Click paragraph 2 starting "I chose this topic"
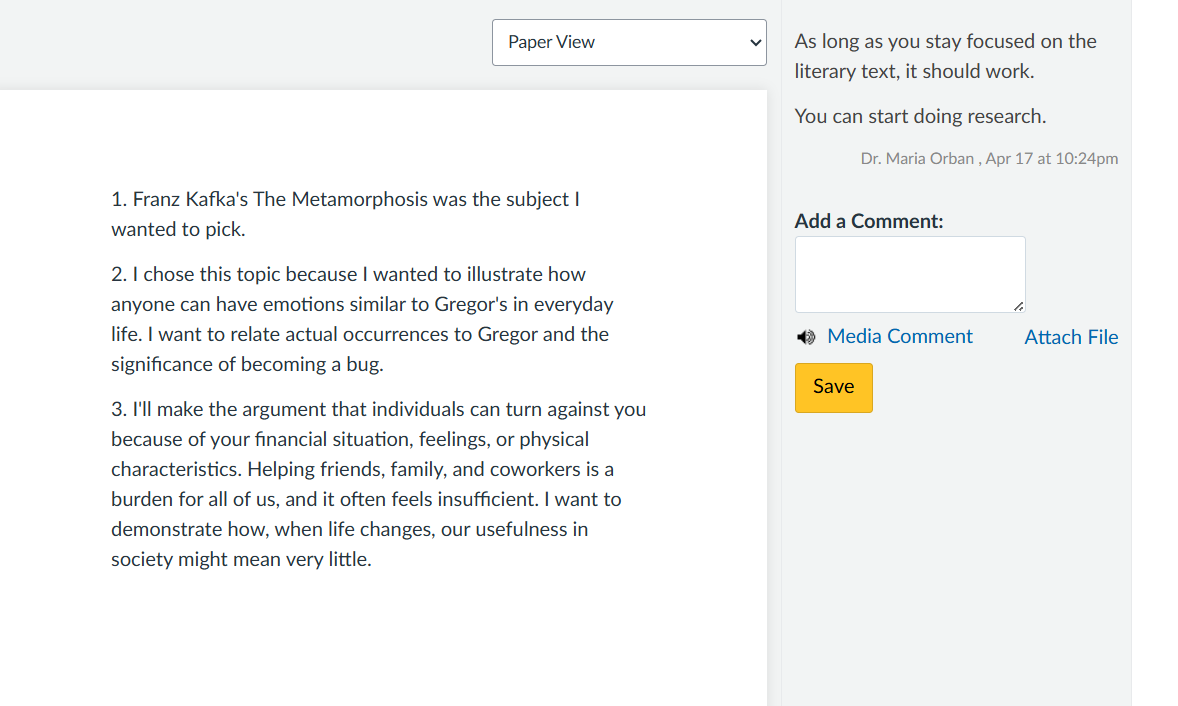This screenshot has height=706, width=1178. point(362,319)
